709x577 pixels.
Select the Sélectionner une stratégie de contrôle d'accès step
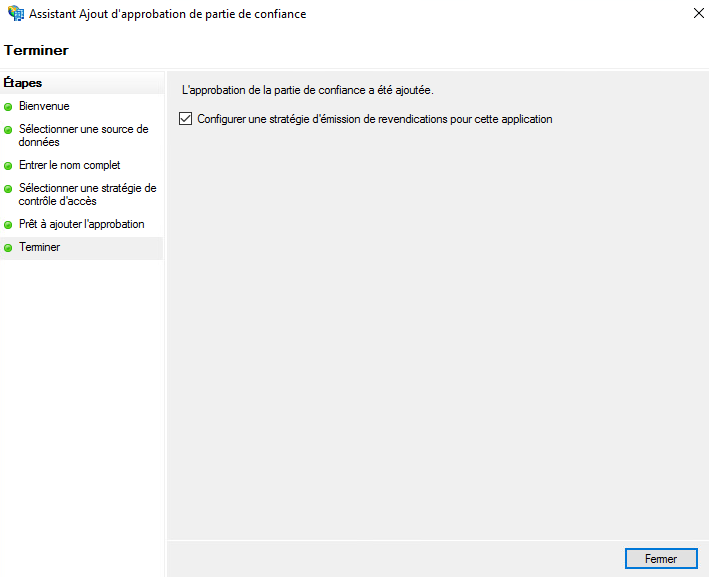point(87,194)
